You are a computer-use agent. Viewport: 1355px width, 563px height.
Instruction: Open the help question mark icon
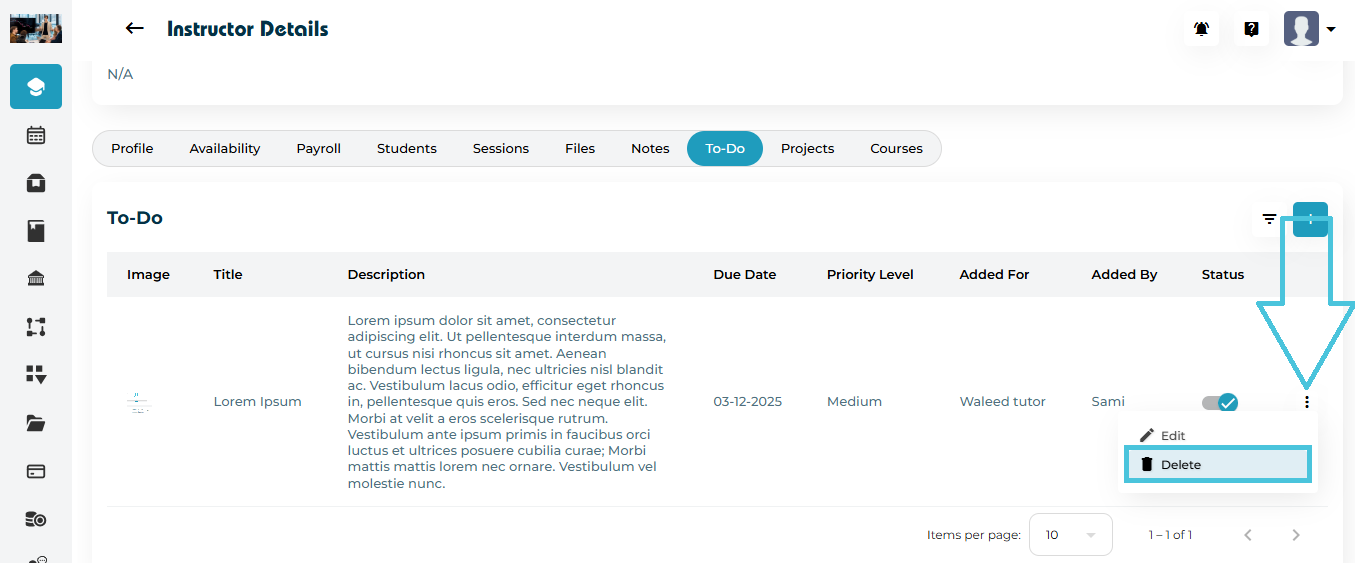pos(1251,29)
